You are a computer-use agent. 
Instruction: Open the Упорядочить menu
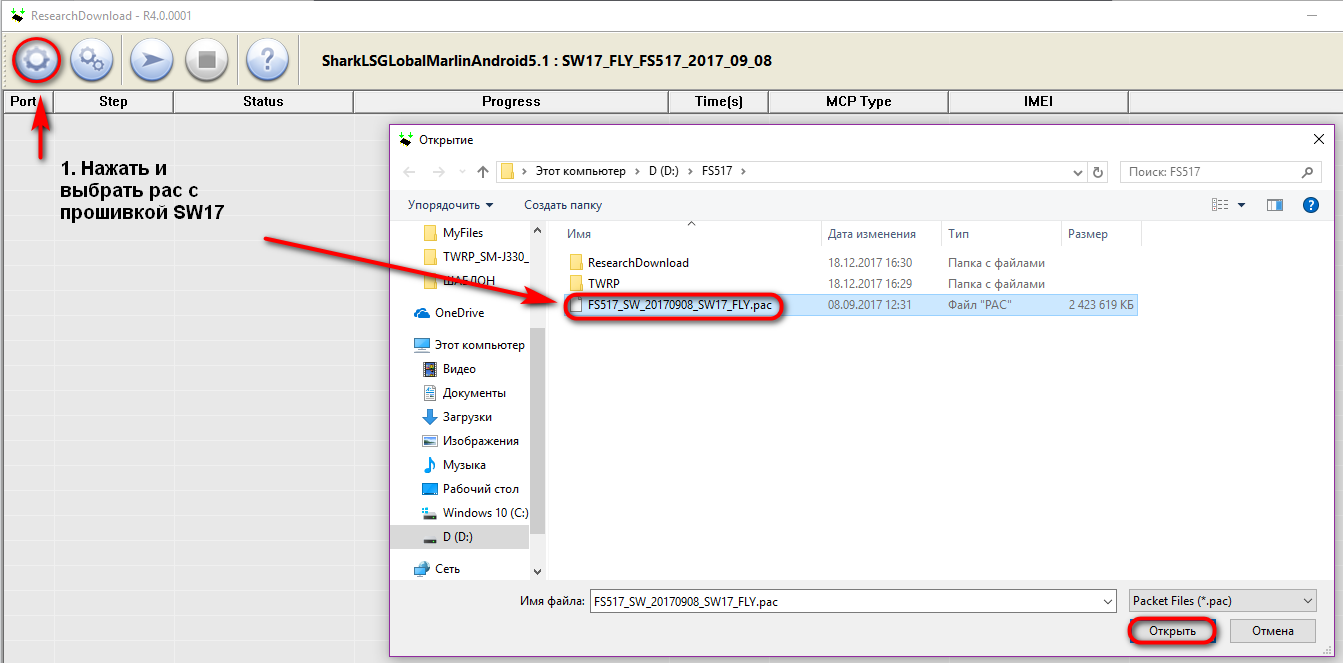pyautogui.click(x=450, y=205)
